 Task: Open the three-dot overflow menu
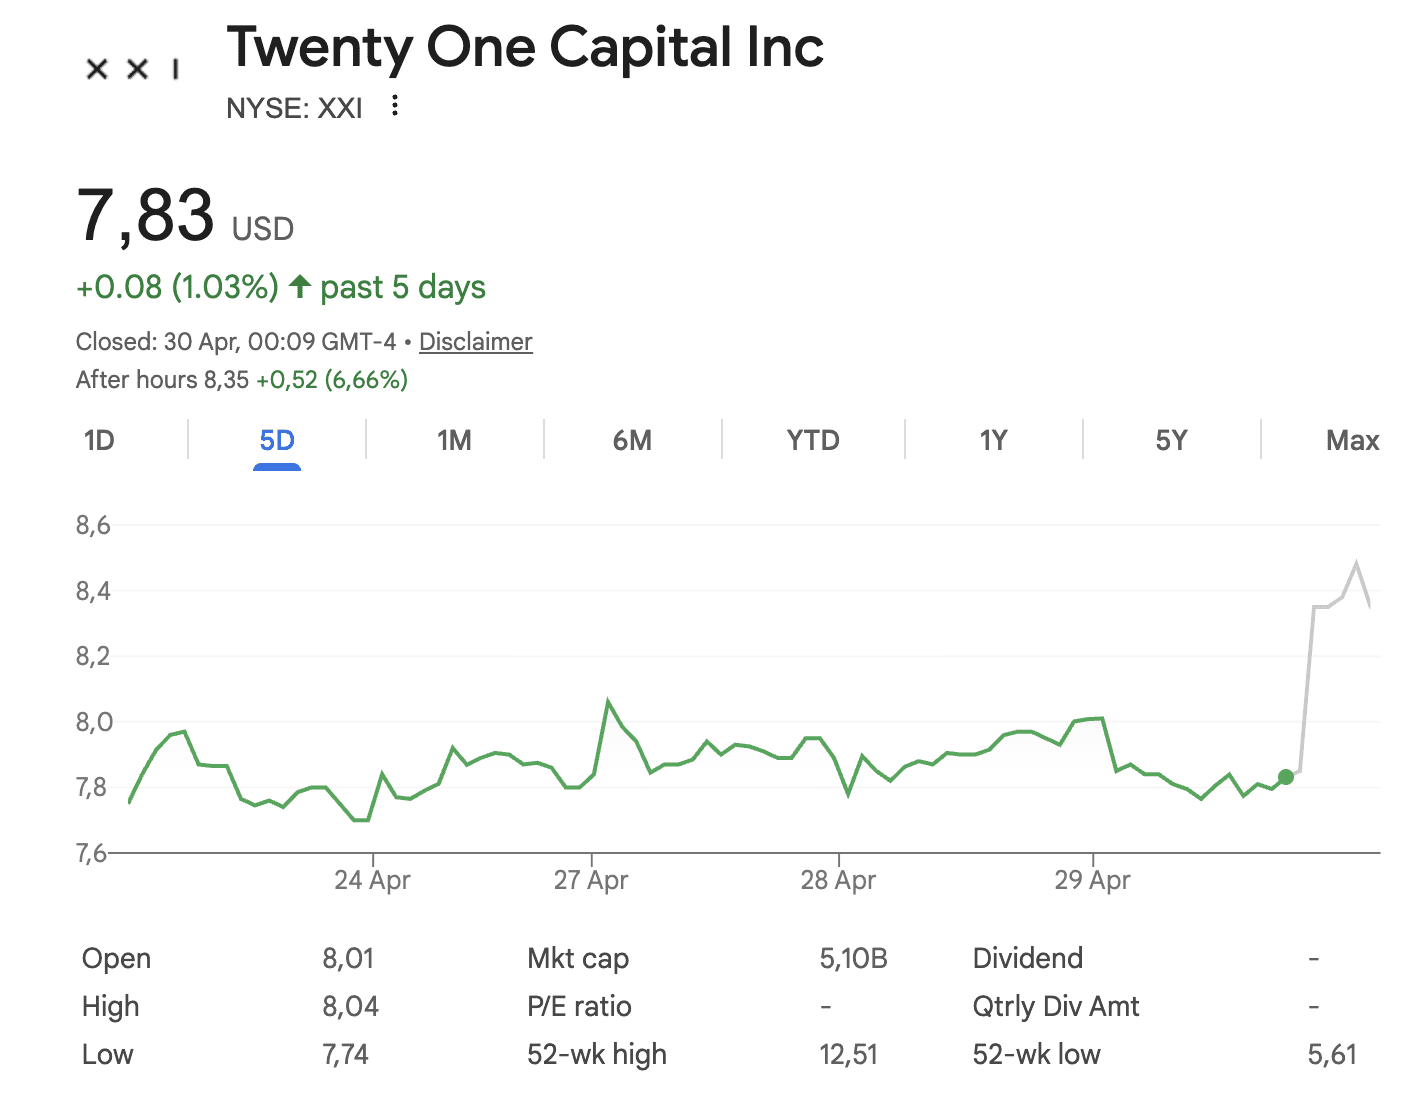(394, 106)
